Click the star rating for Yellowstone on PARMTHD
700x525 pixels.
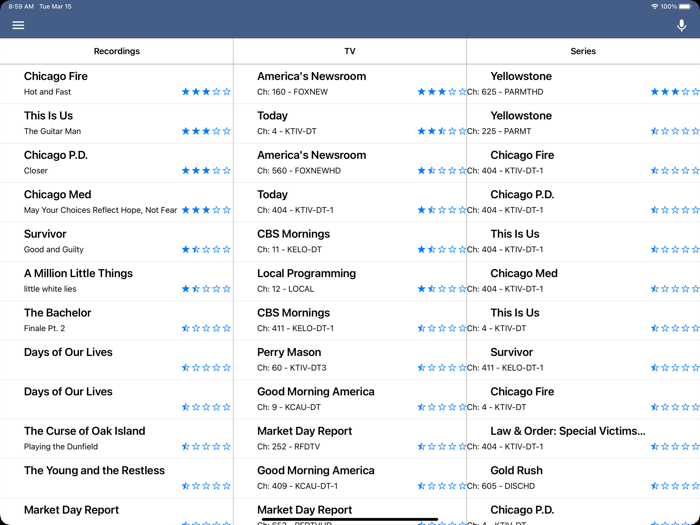675,92
